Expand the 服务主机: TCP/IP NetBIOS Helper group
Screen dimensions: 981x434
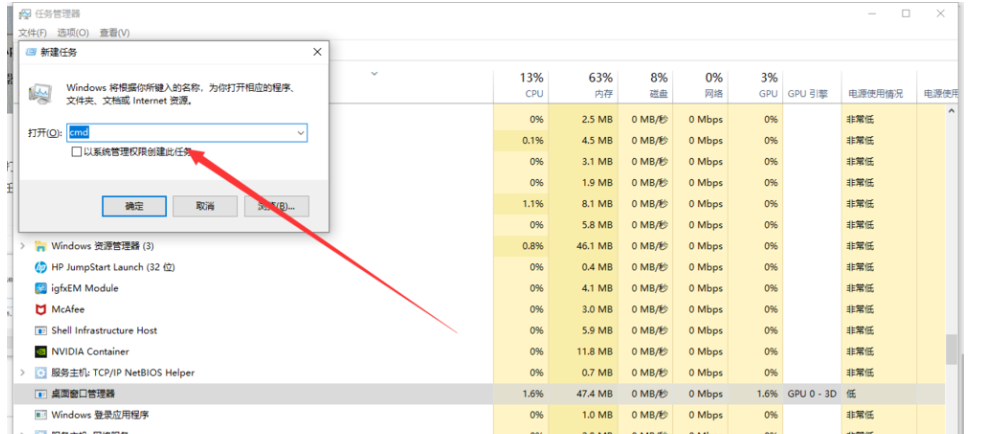coord(23,373)
